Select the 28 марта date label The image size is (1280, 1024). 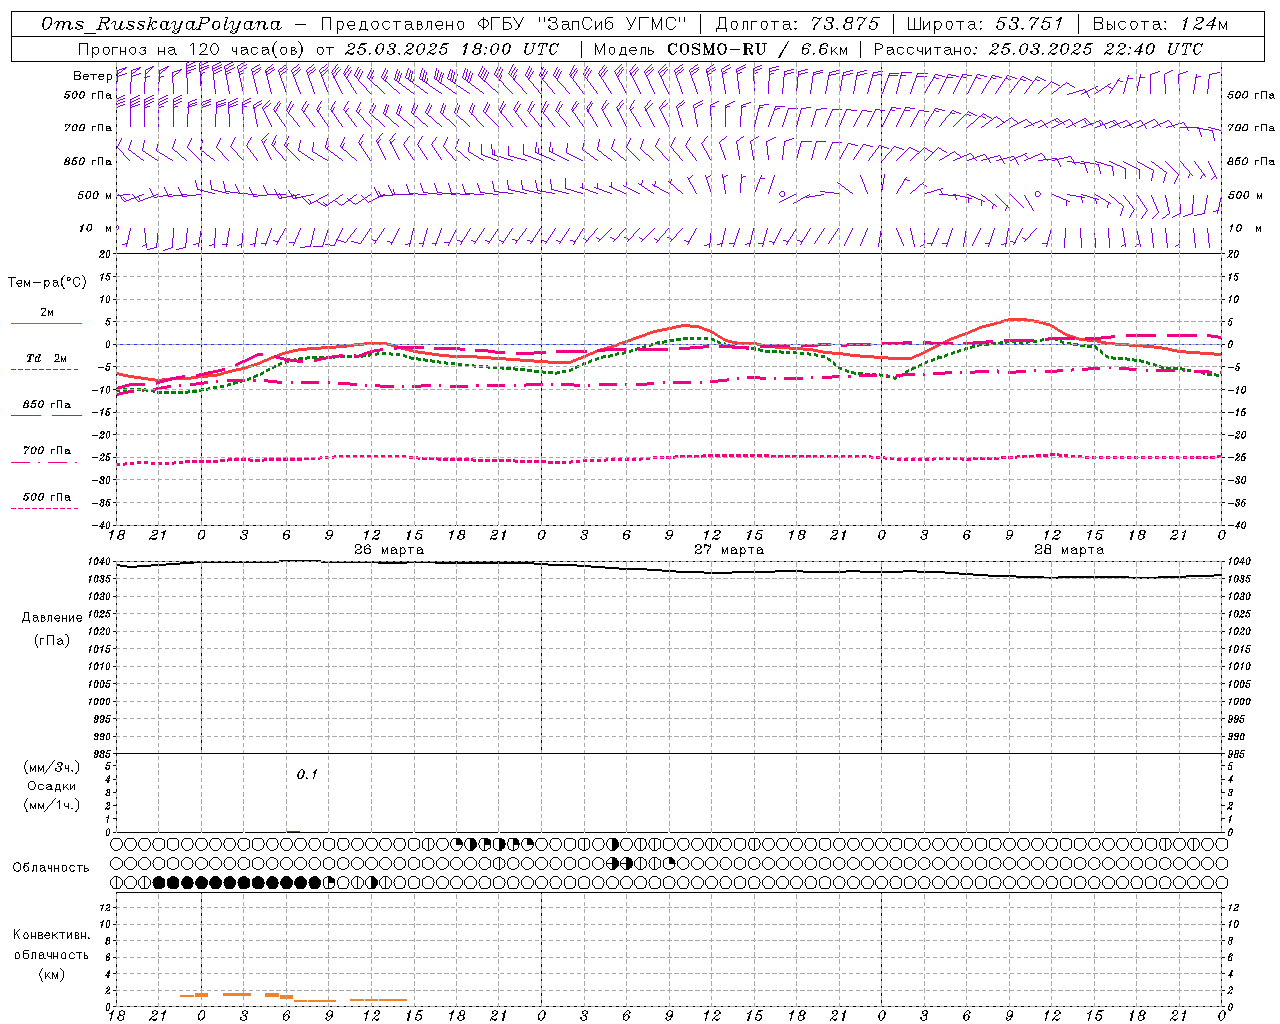coord(1069,550)
